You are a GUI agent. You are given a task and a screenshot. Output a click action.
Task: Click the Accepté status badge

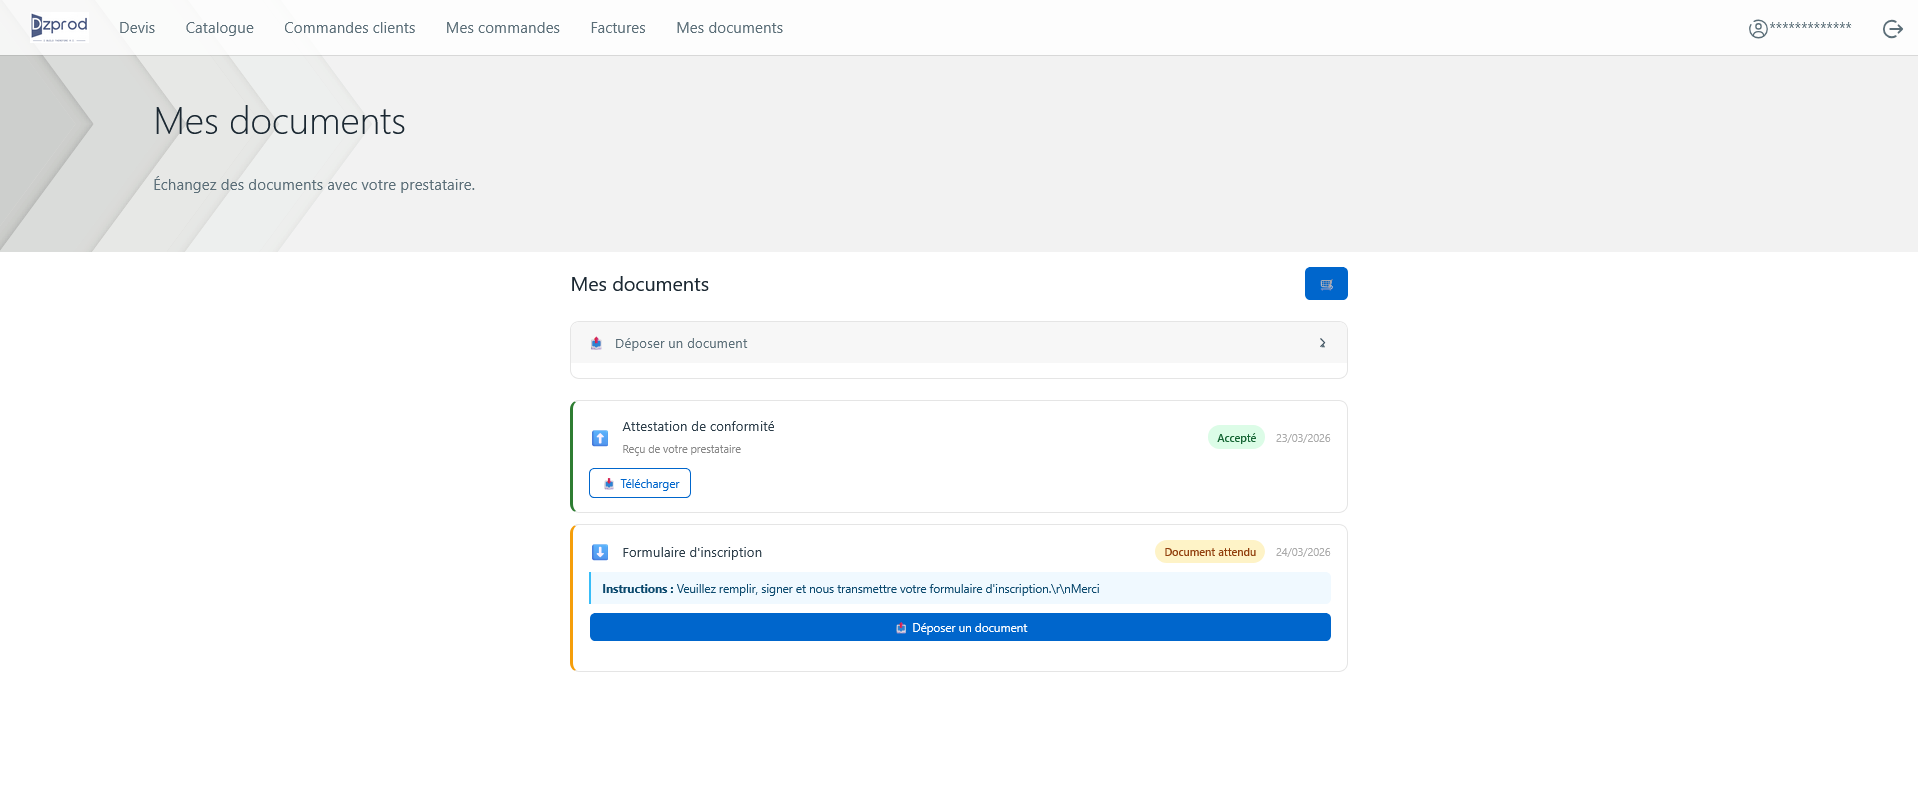[1236, 438]
